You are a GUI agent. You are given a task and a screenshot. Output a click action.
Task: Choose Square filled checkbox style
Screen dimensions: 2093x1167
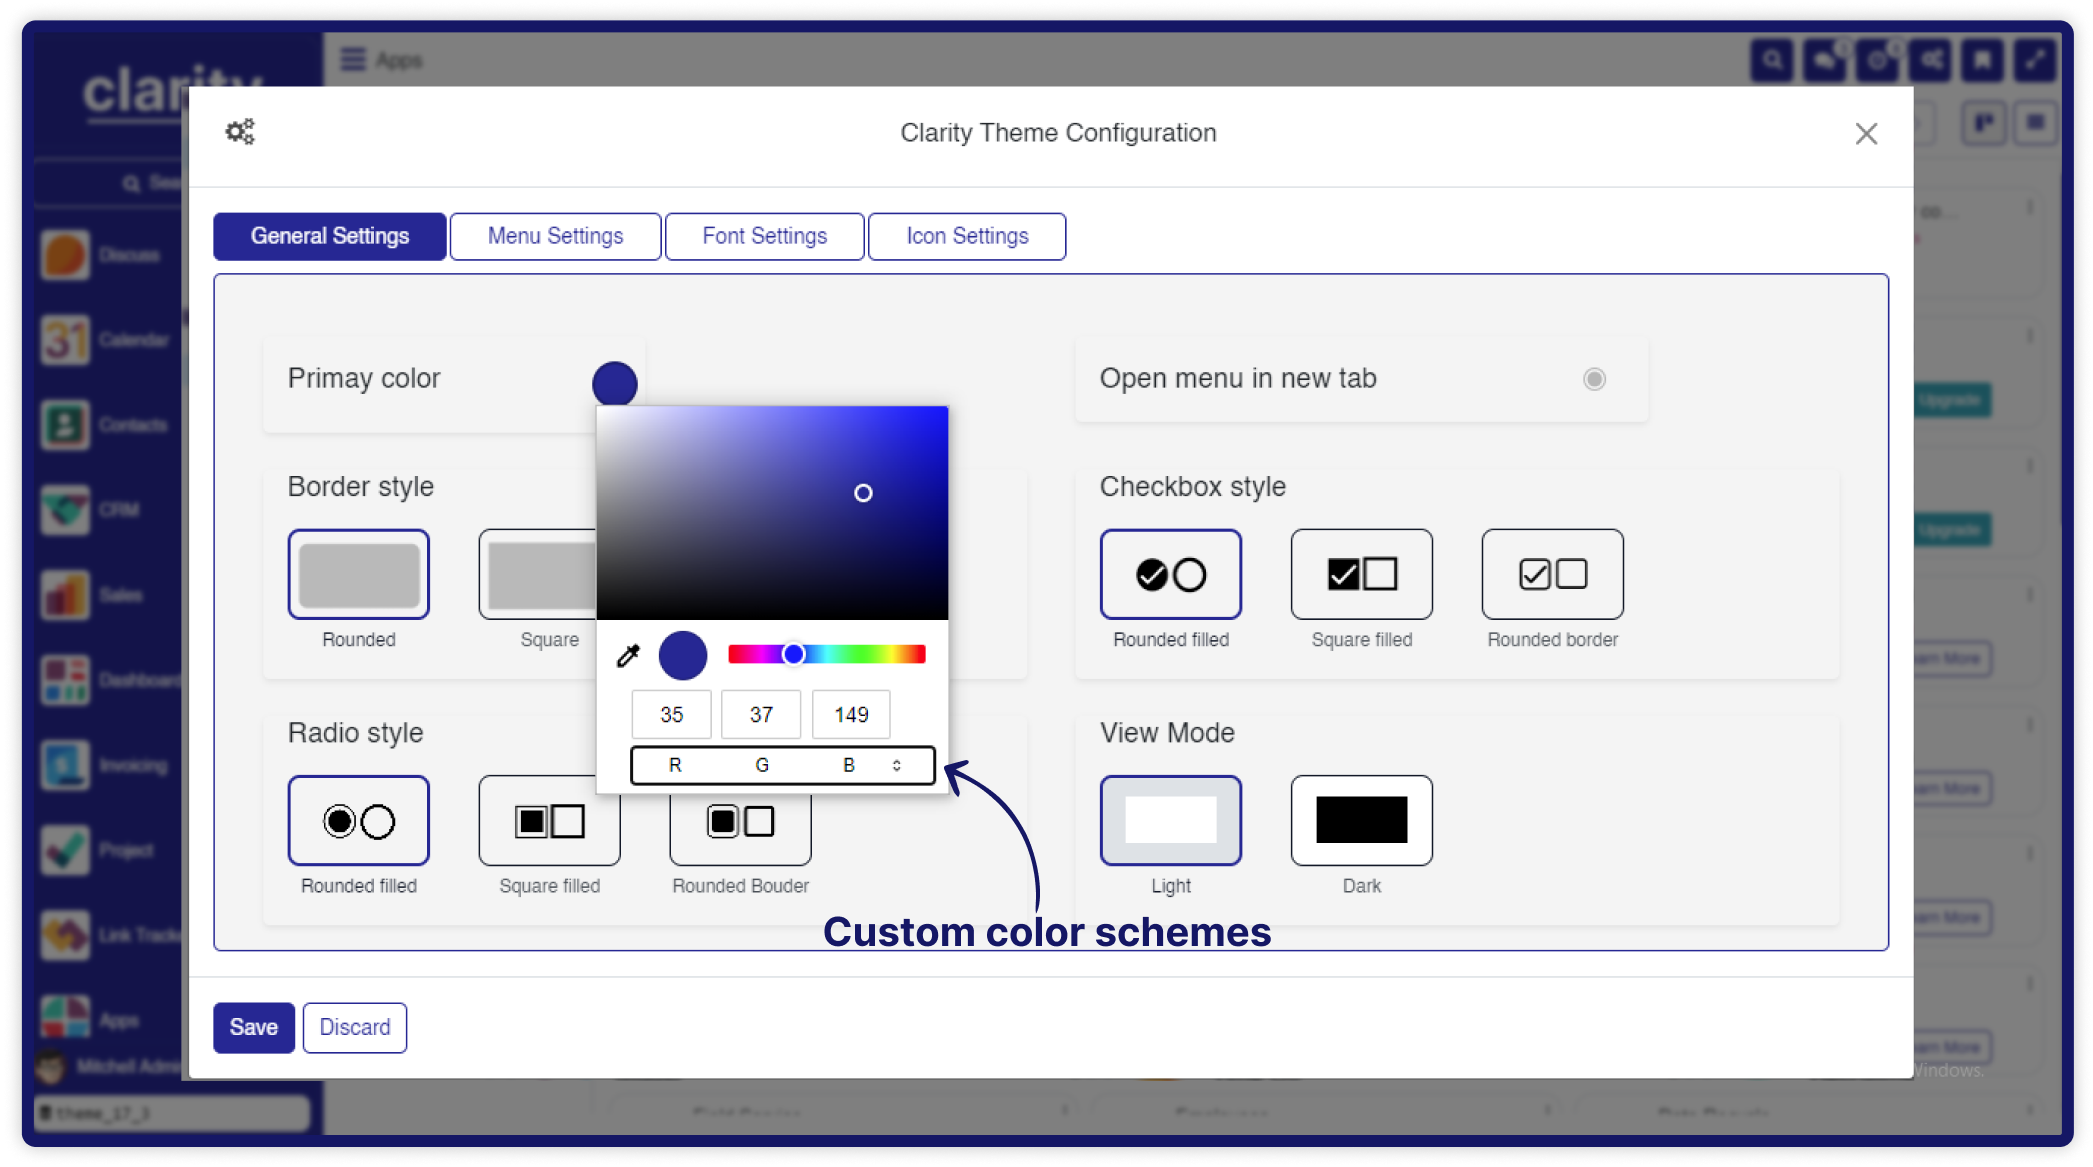(x=1362, y=574)
